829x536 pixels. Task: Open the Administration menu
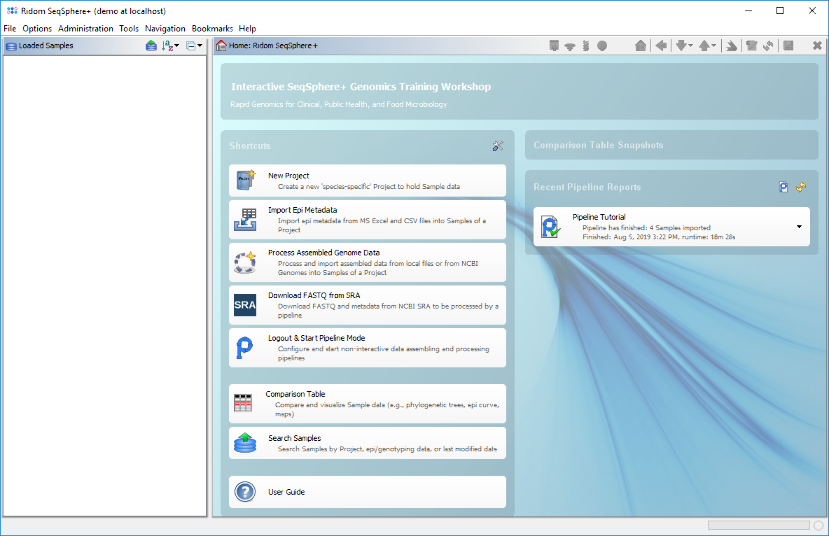(86, 29)
